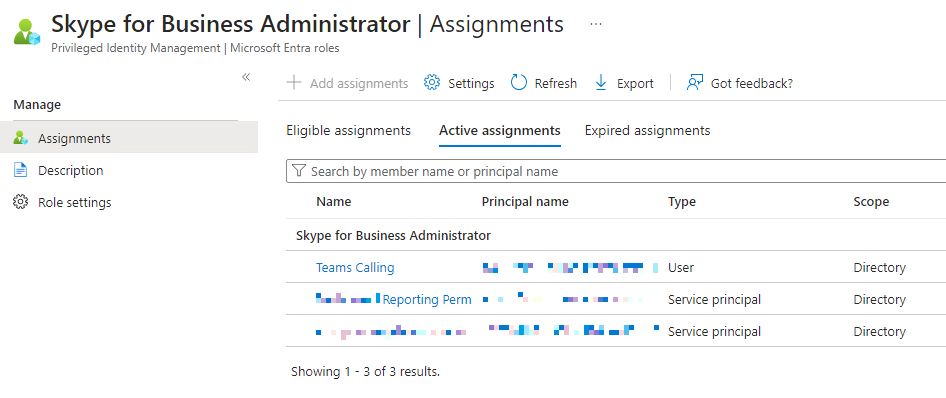Click the Add assignments button
The image size is (946, 398).
pos(348,83)
